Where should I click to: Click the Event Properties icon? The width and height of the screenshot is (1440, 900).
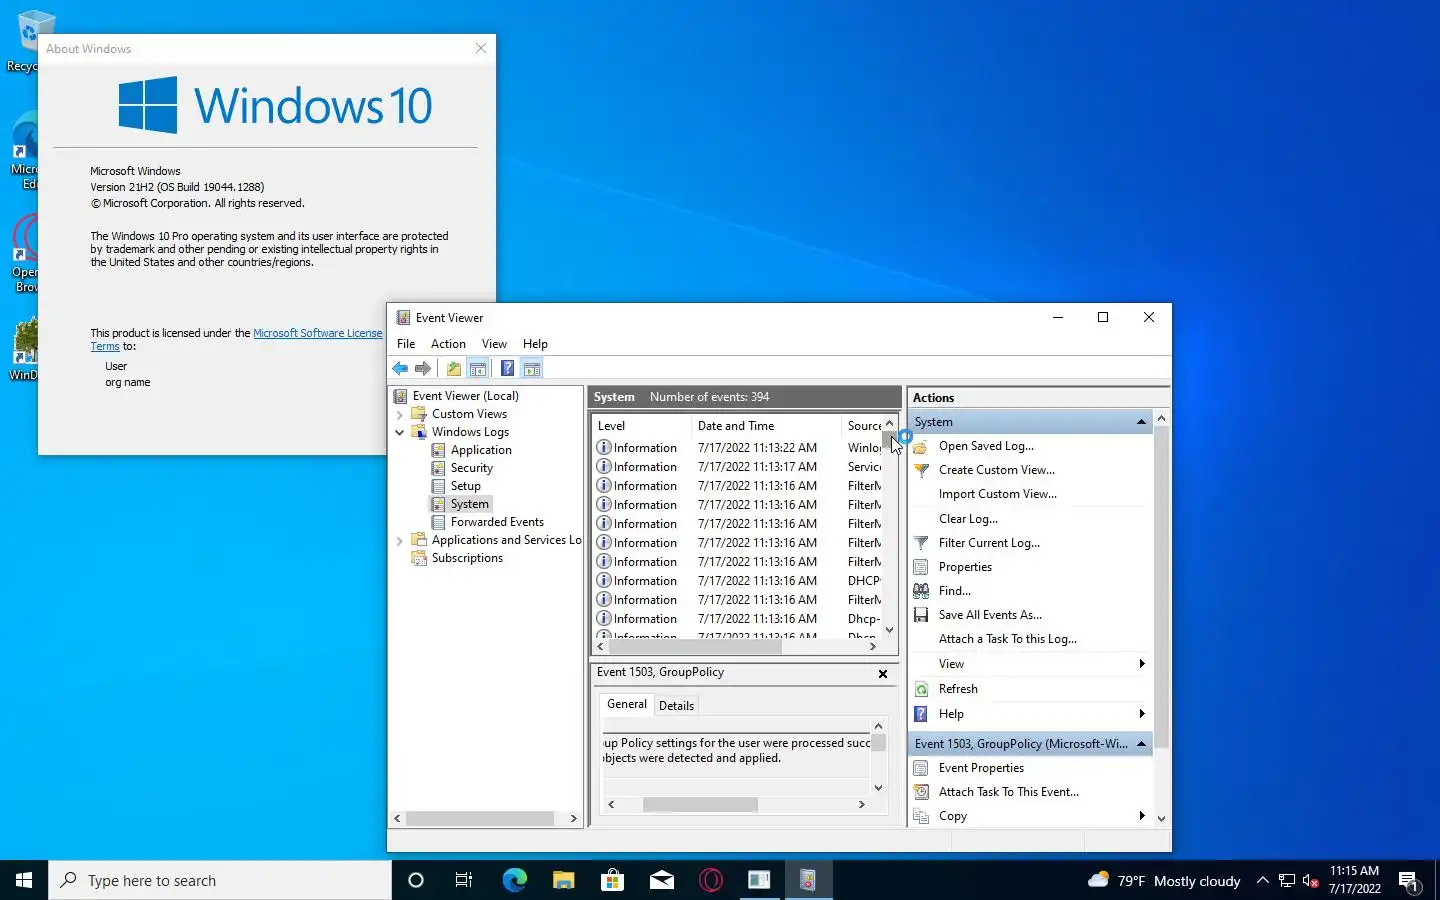(921, 768)
